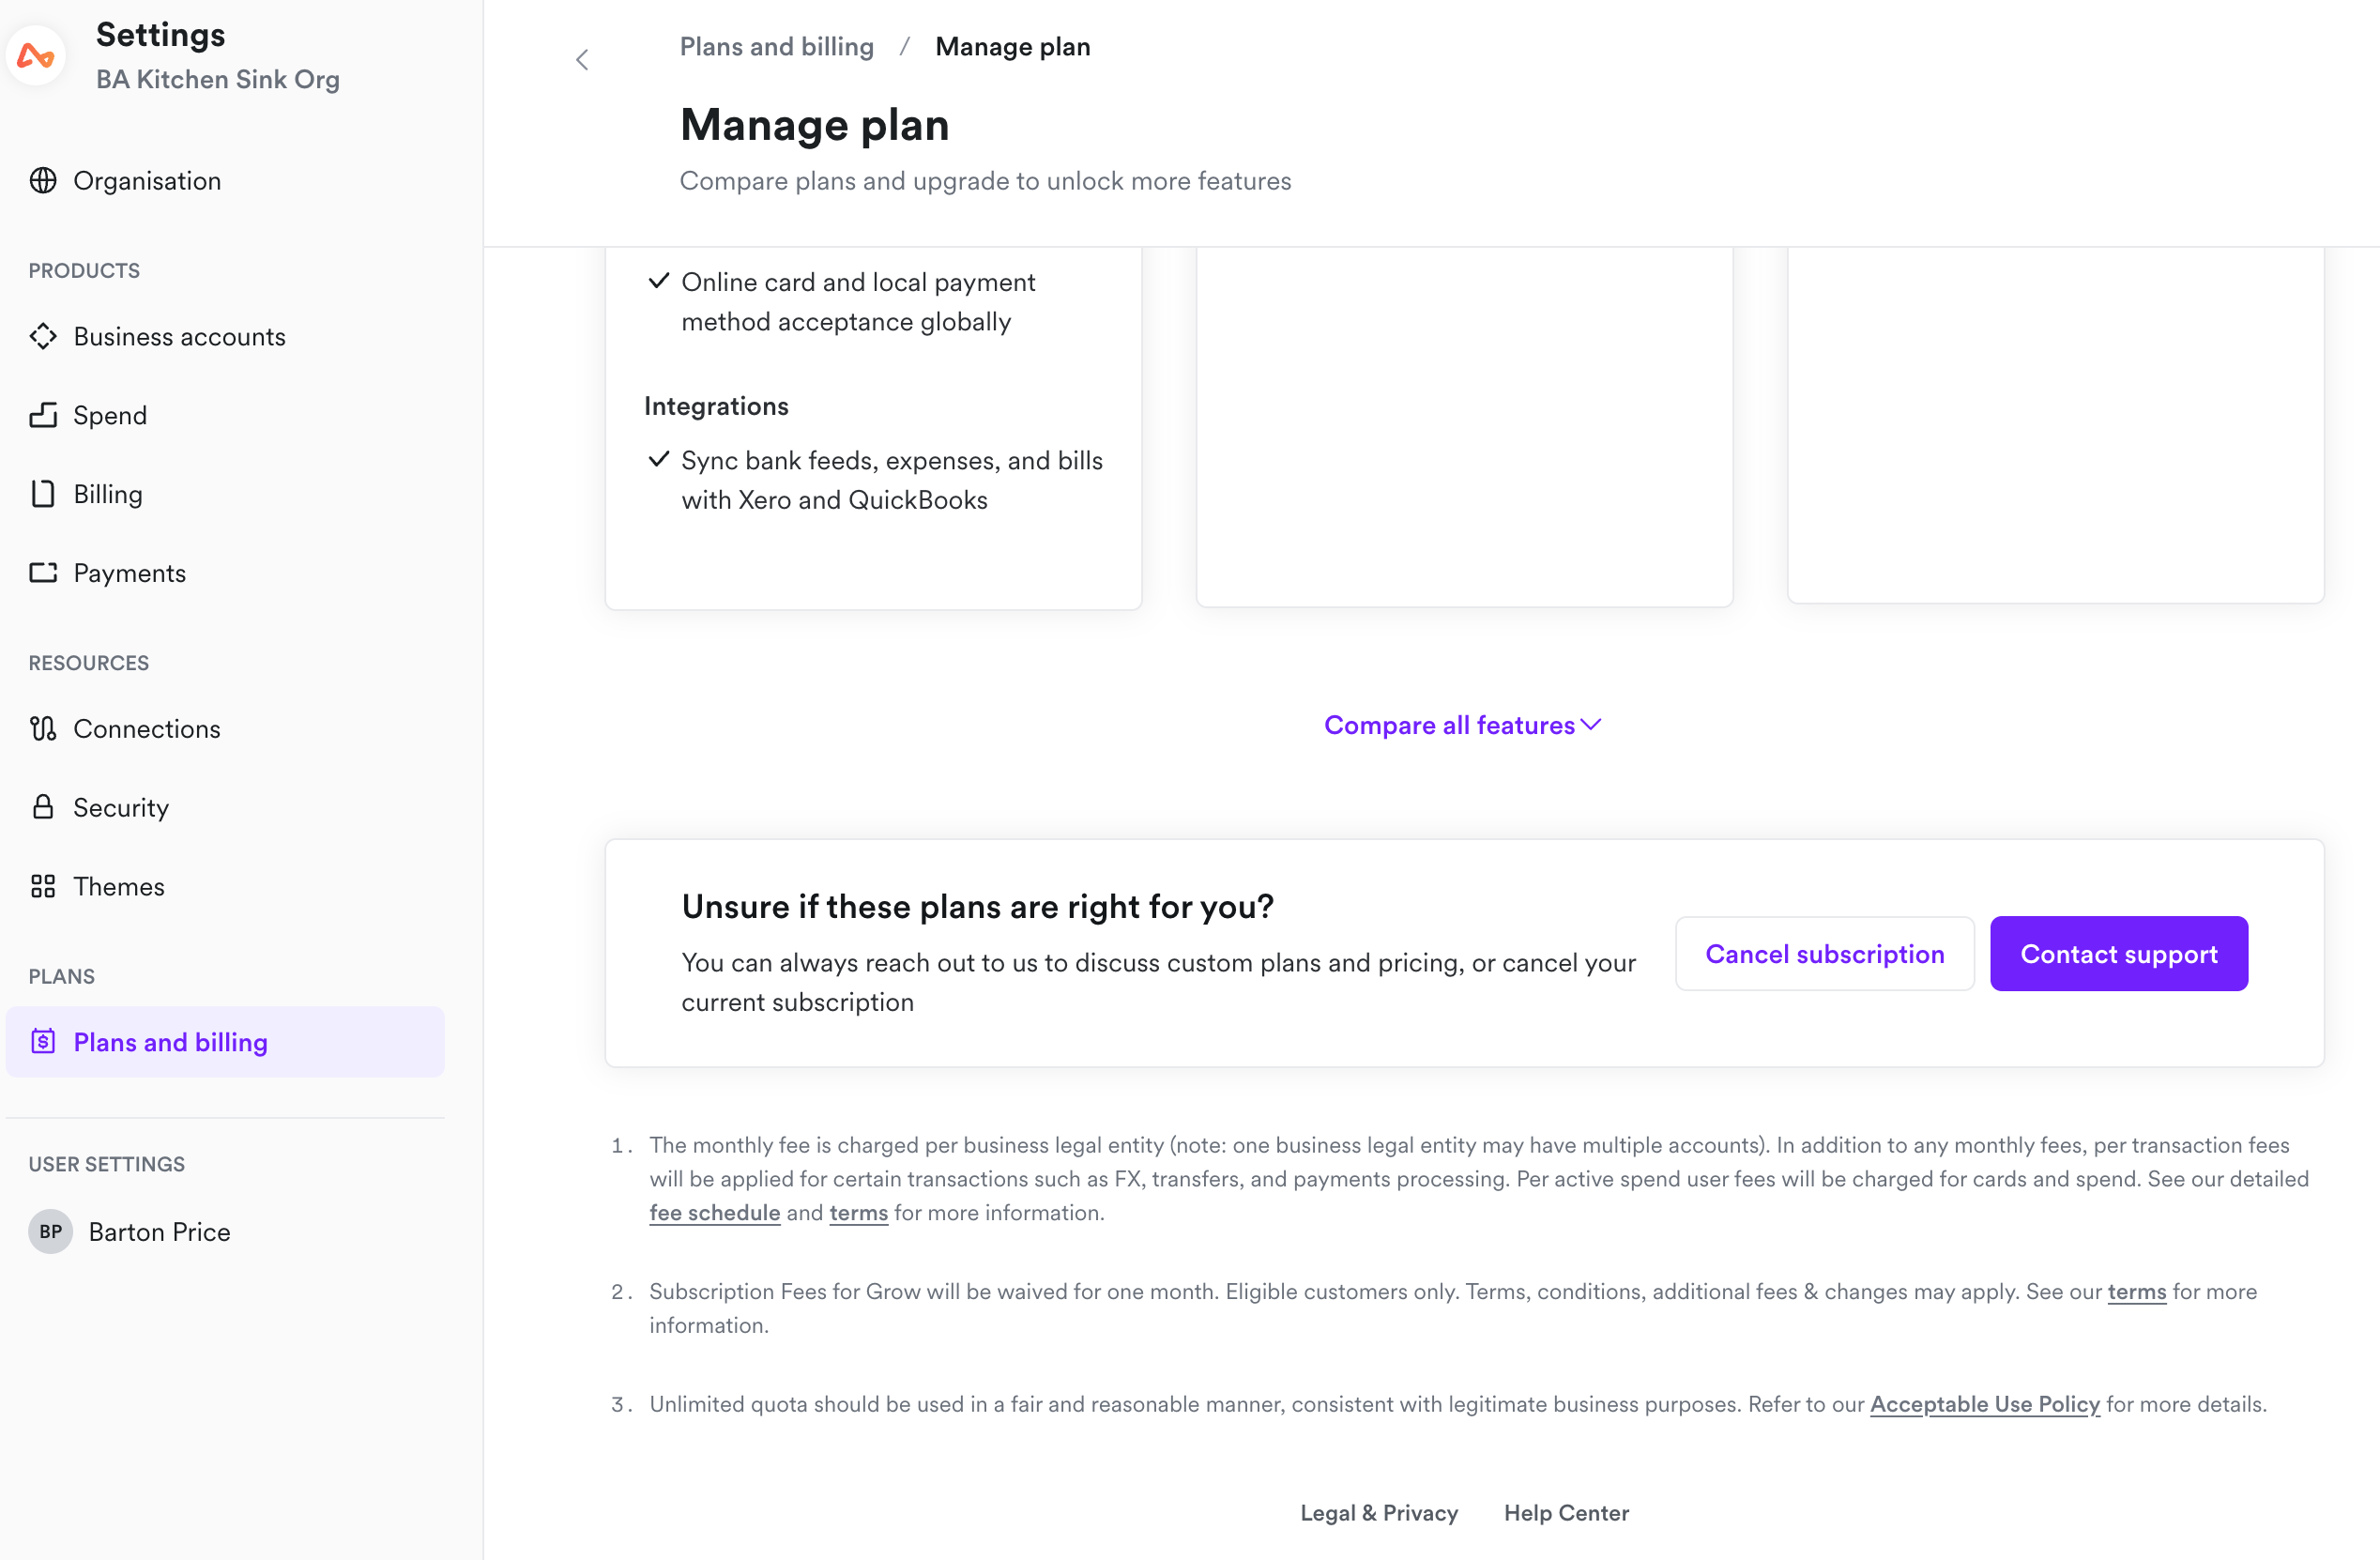
Task: Open the Help Center footer link
Action: (1566, 1512)
